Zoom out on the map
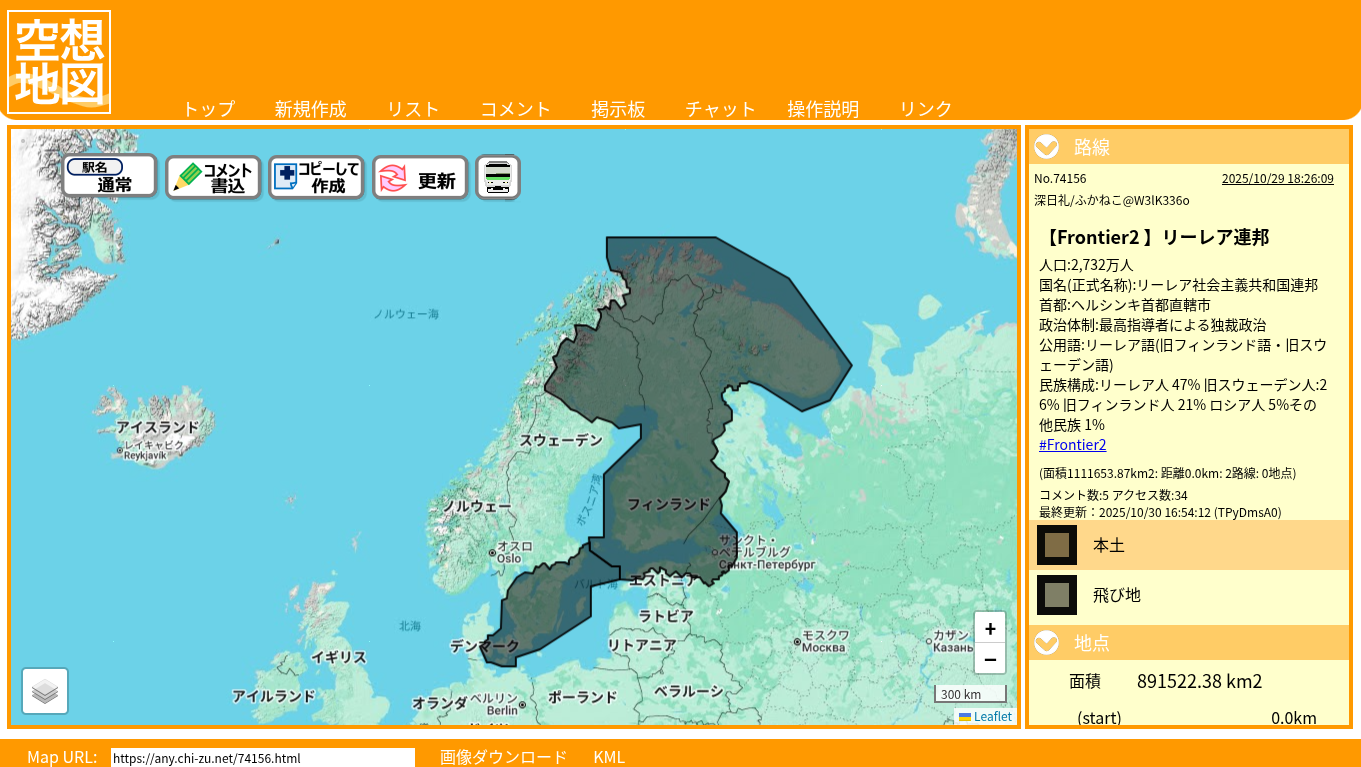1361x767 pixels. click(989, 659)
